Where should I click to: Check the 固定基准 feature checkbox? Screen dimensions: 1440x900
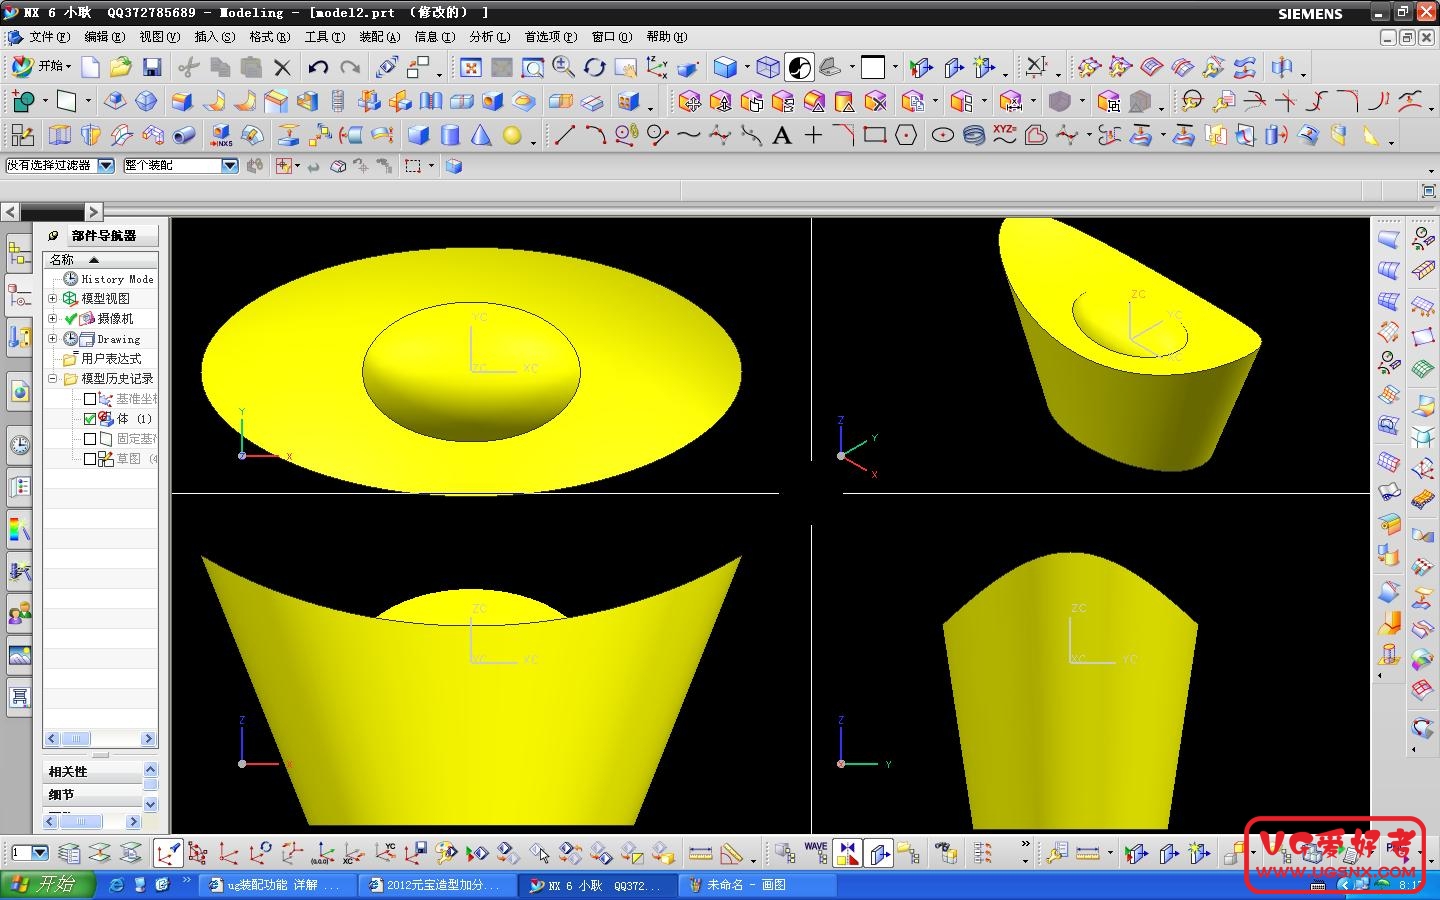point(90,439)
